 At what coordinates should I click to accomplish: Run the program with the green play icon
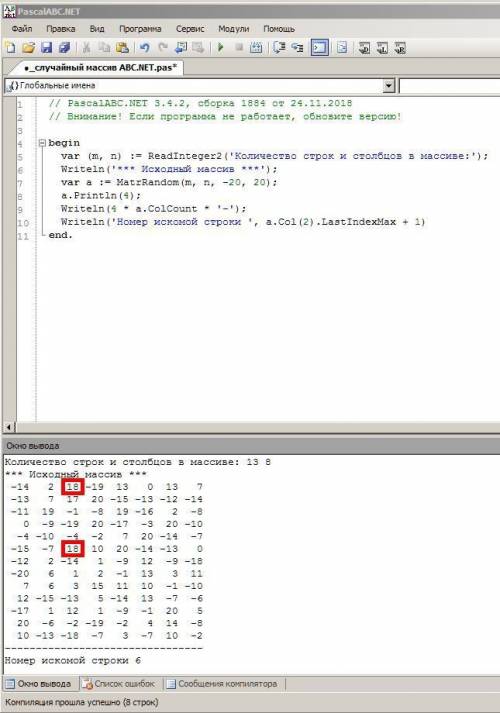(x=221, y=47)
